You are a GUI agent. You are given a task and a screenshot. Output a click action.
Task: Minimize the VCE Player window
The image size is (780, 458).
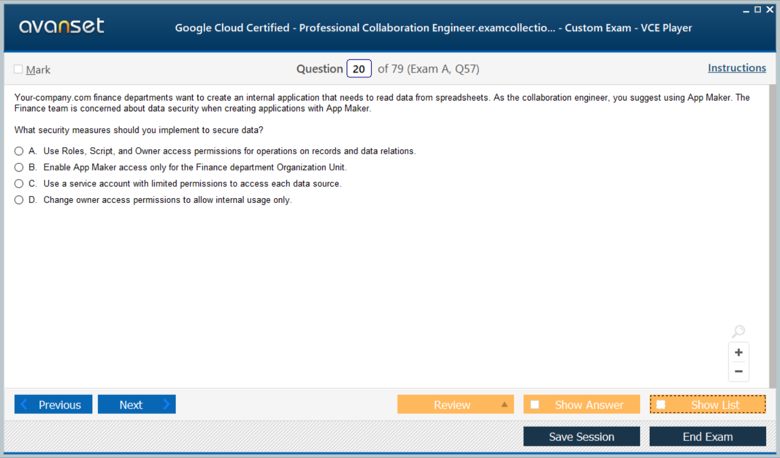[746, 10]
